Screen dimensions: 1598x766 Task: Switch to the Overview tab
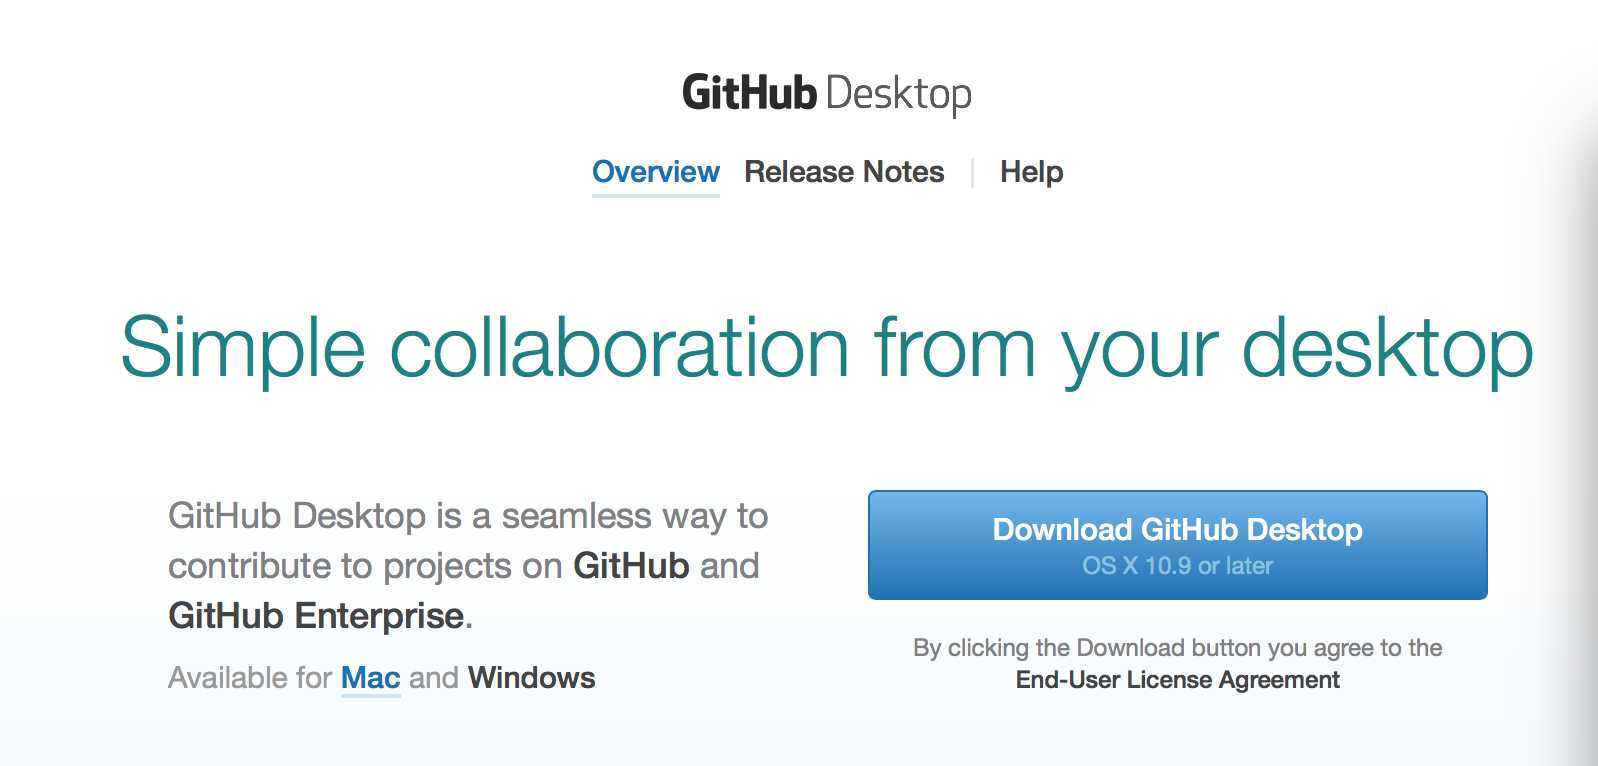coord(655,172)
